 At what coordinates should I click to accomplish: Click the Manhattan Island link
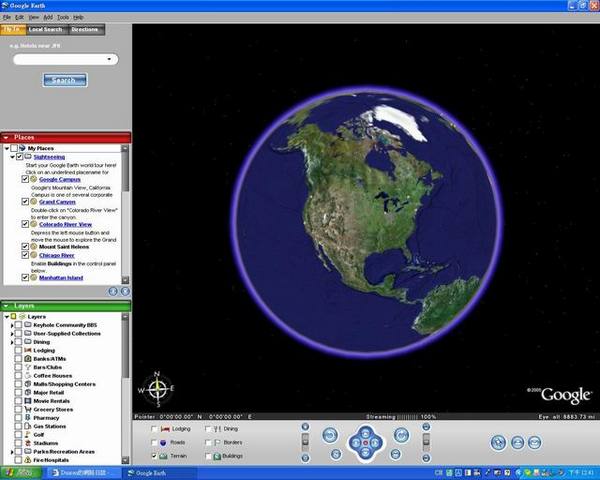point(61,278)
